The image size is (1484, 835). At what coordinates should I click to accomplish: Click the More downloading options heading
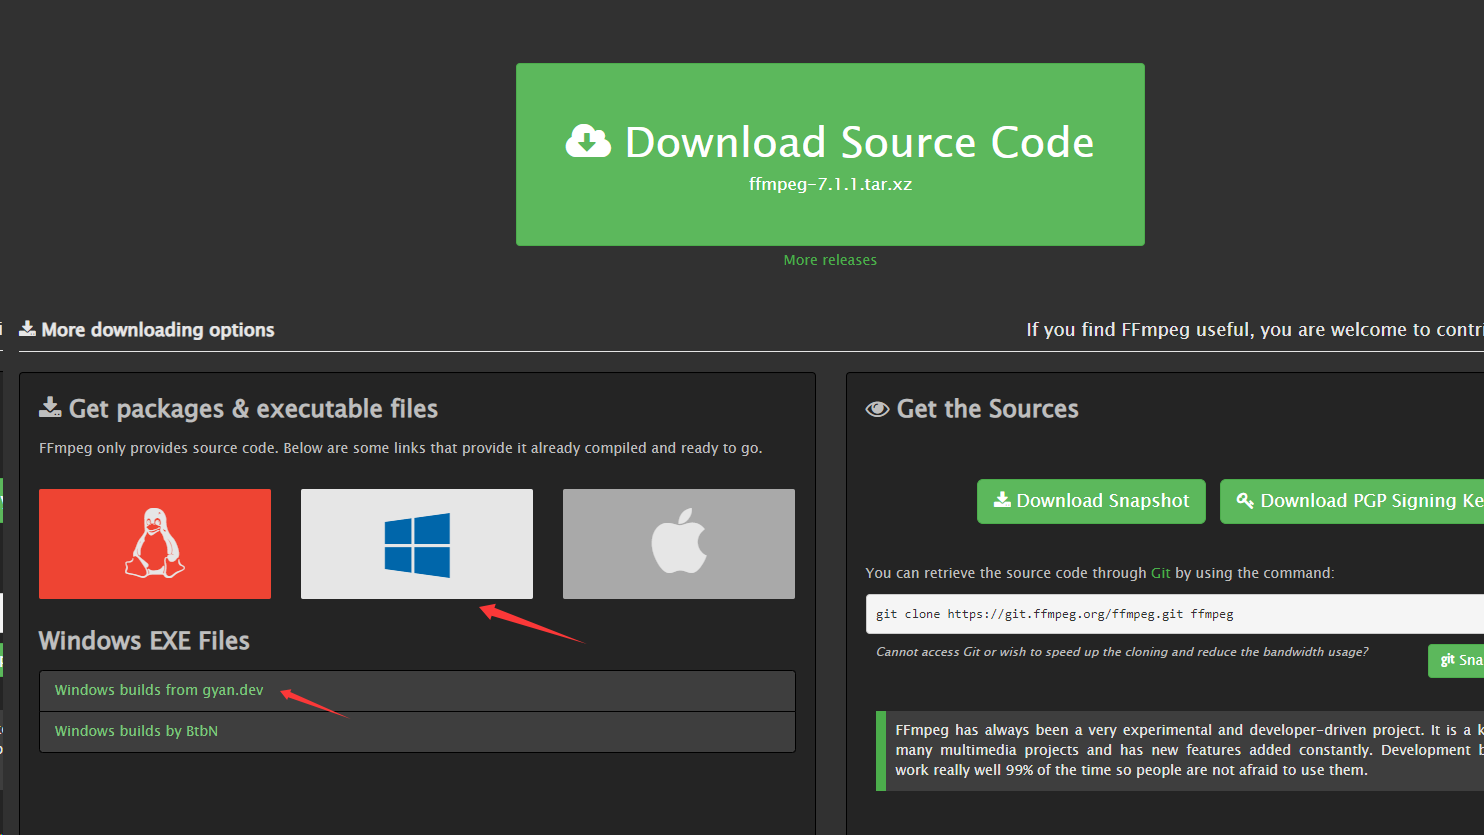[x=158, y=330]
